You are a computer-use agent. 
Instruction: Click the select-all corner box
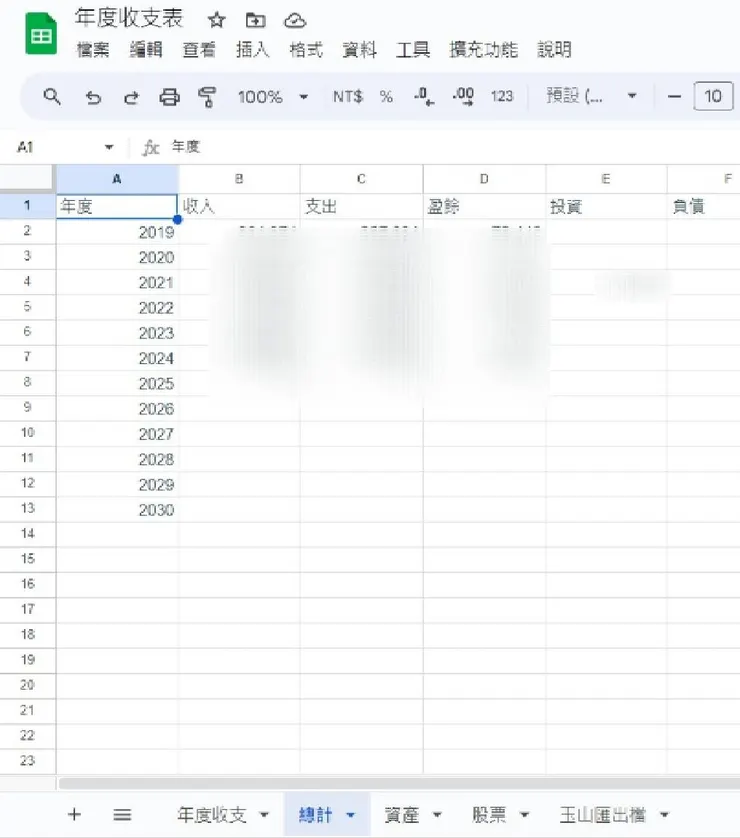pyautogui.click(x=27, y=179)
